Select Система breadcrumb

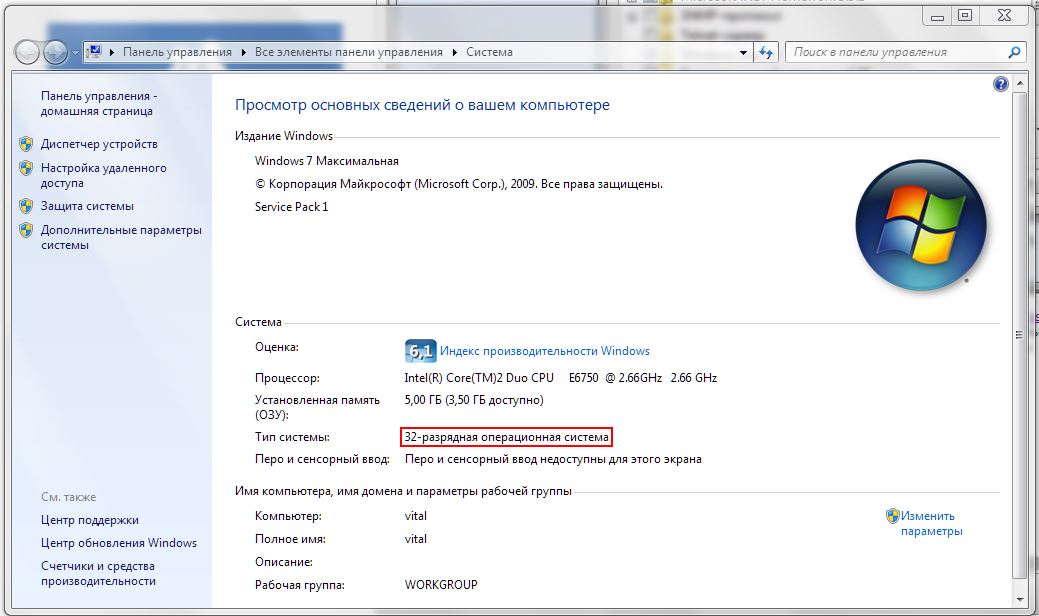click(489, 52)
